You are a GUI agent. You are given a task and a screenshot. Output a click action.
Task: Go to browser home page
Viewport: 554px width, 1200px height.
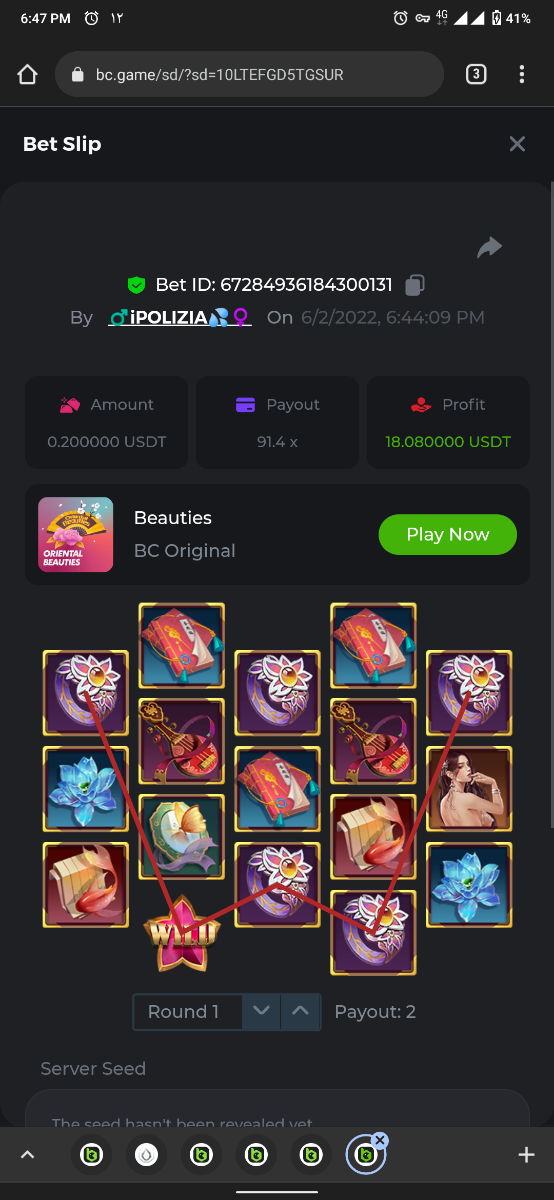tap(27, 74)
